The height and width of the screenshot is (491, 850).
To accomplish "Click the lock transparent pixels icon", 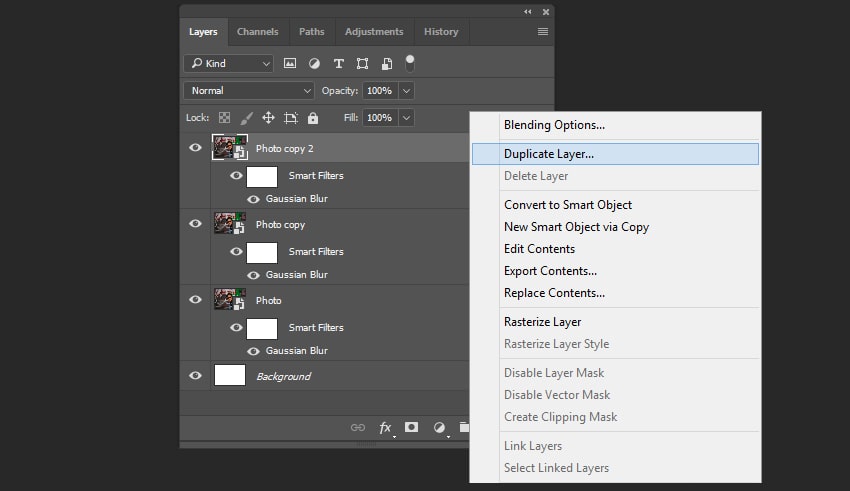I will point(225,118).
